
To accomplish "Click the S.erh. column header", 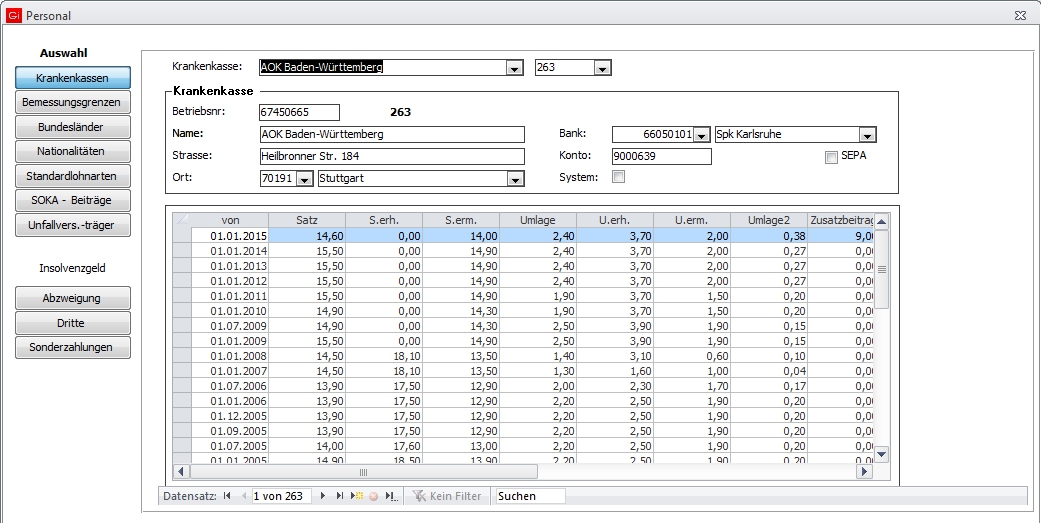I will coord(384,220).
